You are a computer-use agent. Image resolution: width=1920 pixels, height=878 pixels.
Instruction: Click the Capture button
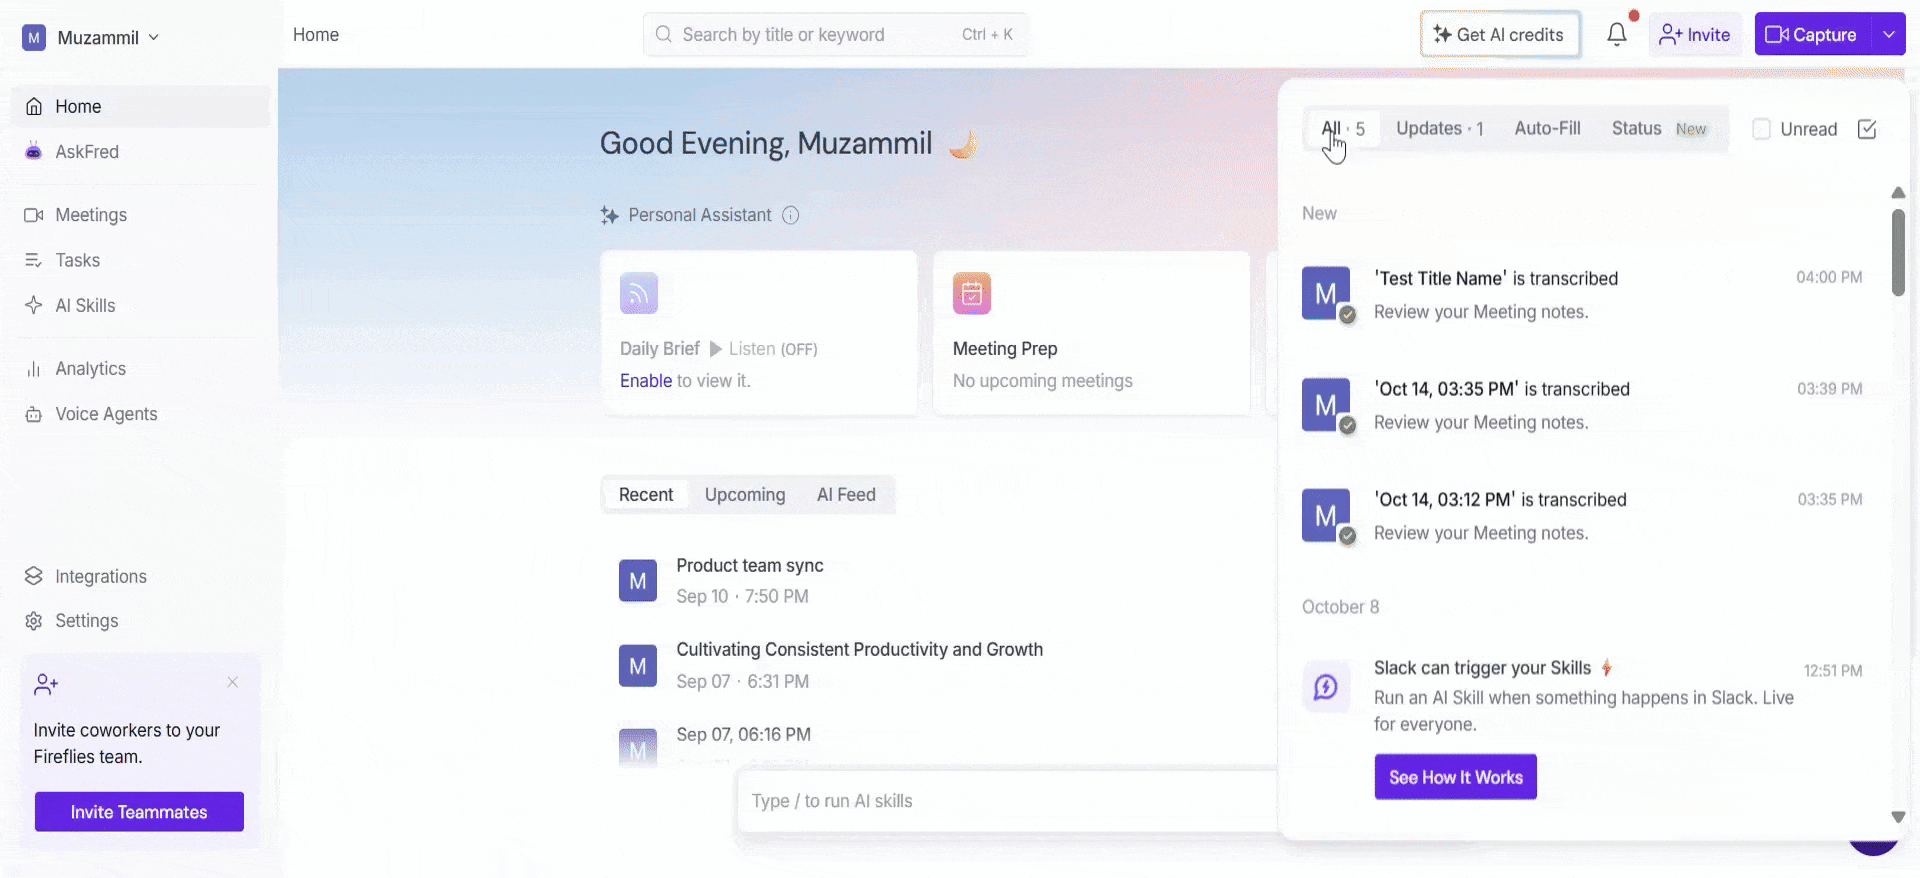pyautogui.click(x=1813, y=35)
